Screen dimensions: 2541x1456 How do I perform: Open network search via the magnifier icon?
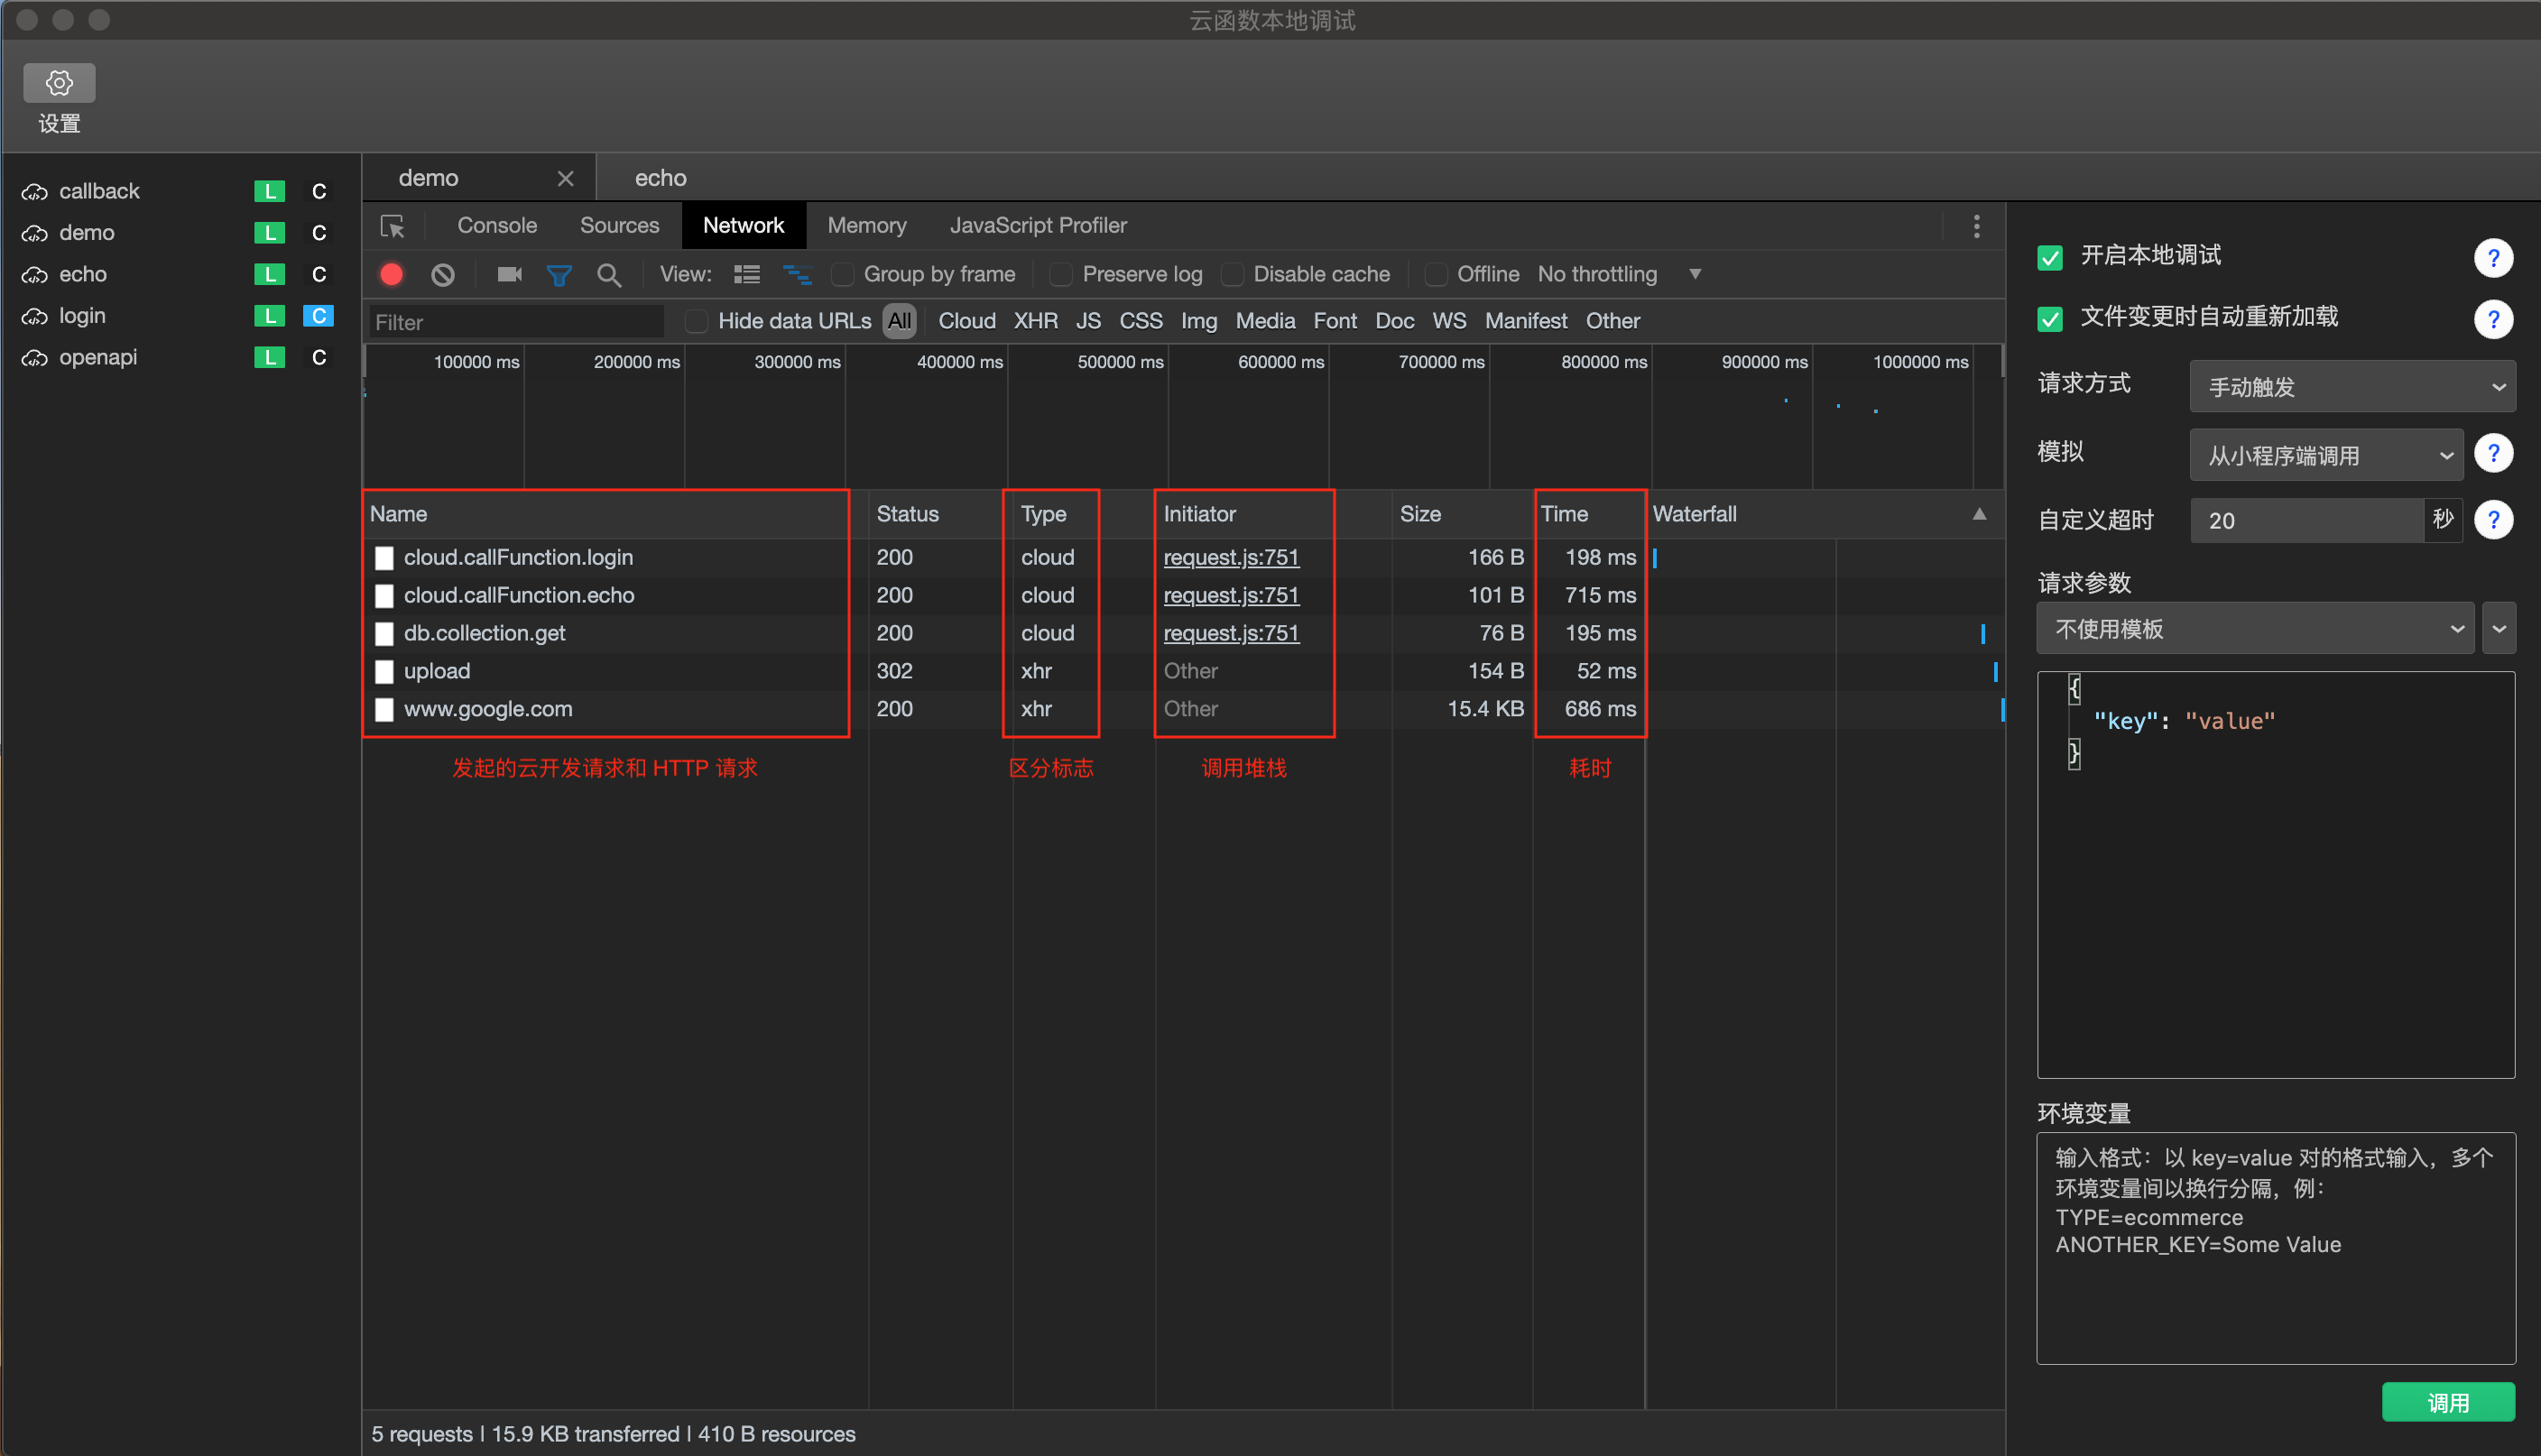point(608,274)
